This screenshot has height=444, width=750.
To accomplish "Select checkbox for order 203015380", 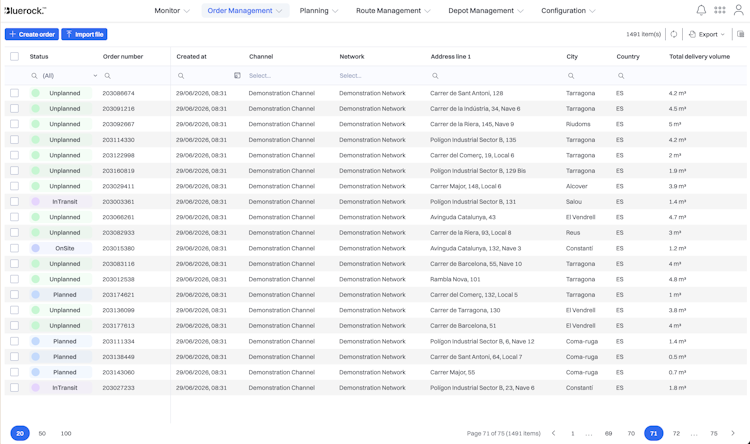I will (x=14, y=248).
